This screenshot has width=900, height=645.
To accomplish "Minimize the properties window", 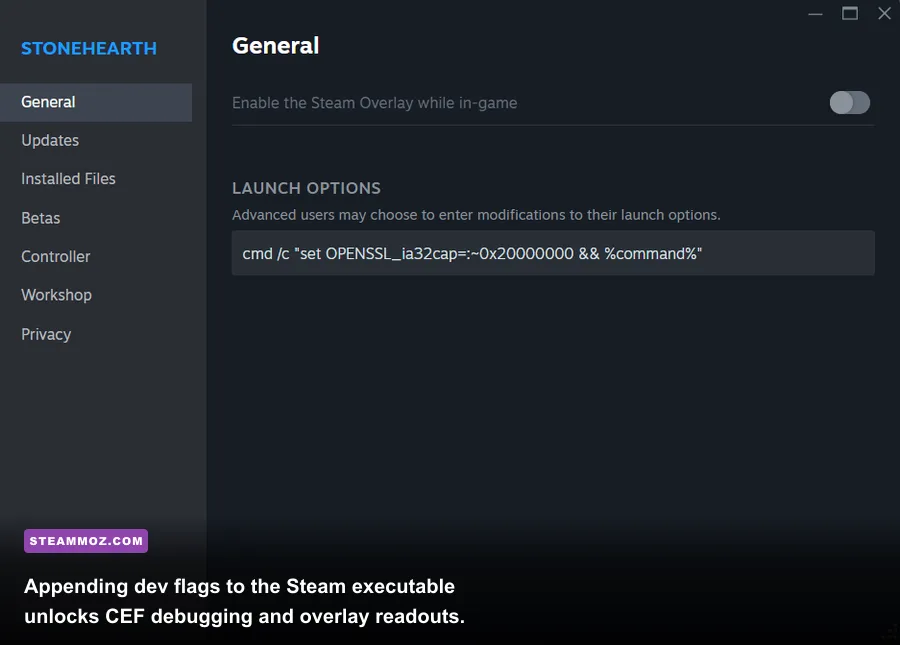I will pos(815,14).
